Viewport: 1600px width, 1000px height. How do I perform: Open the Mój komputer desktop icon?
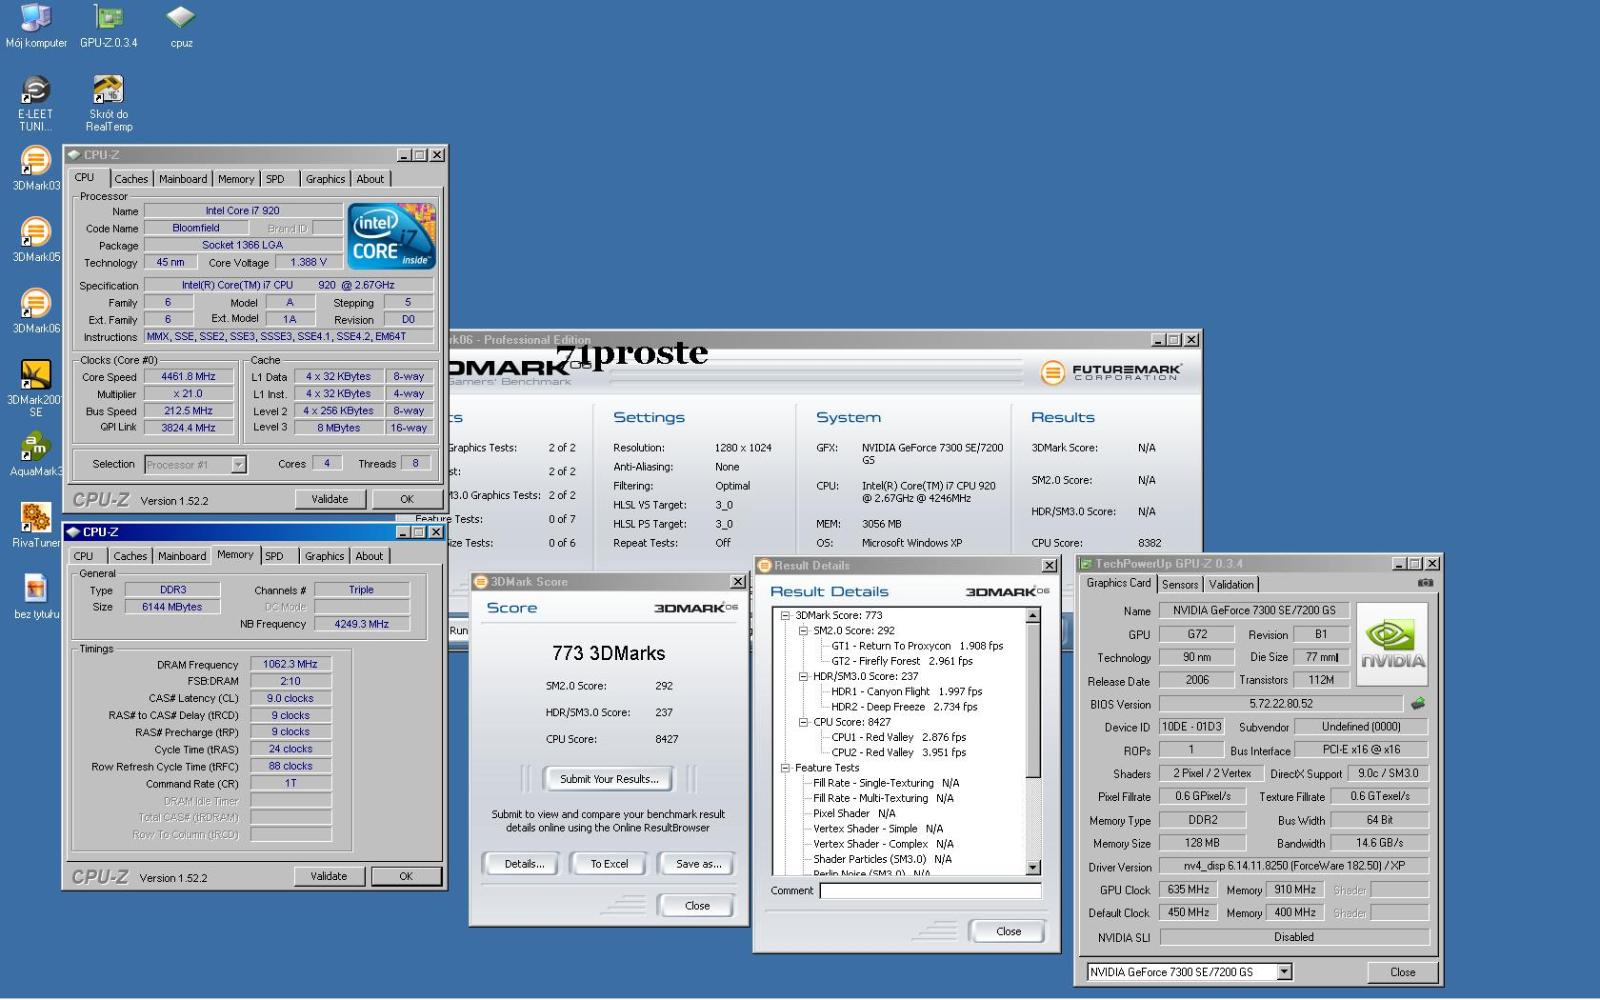pos(36,26)
